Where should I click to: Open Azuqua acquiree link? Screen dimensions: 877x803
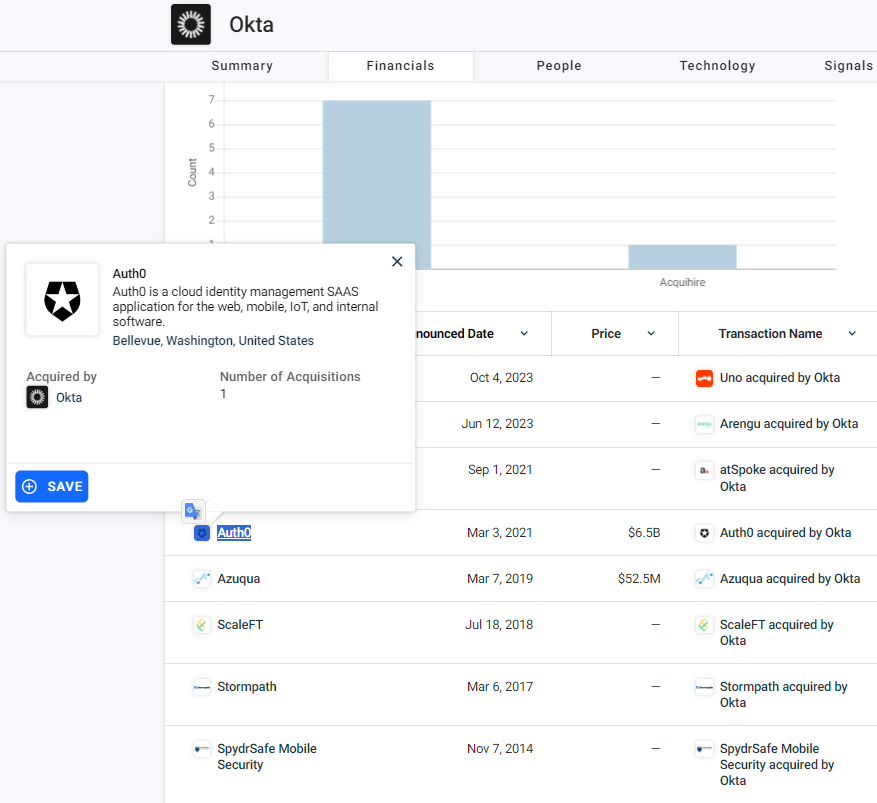coord(239,579)
